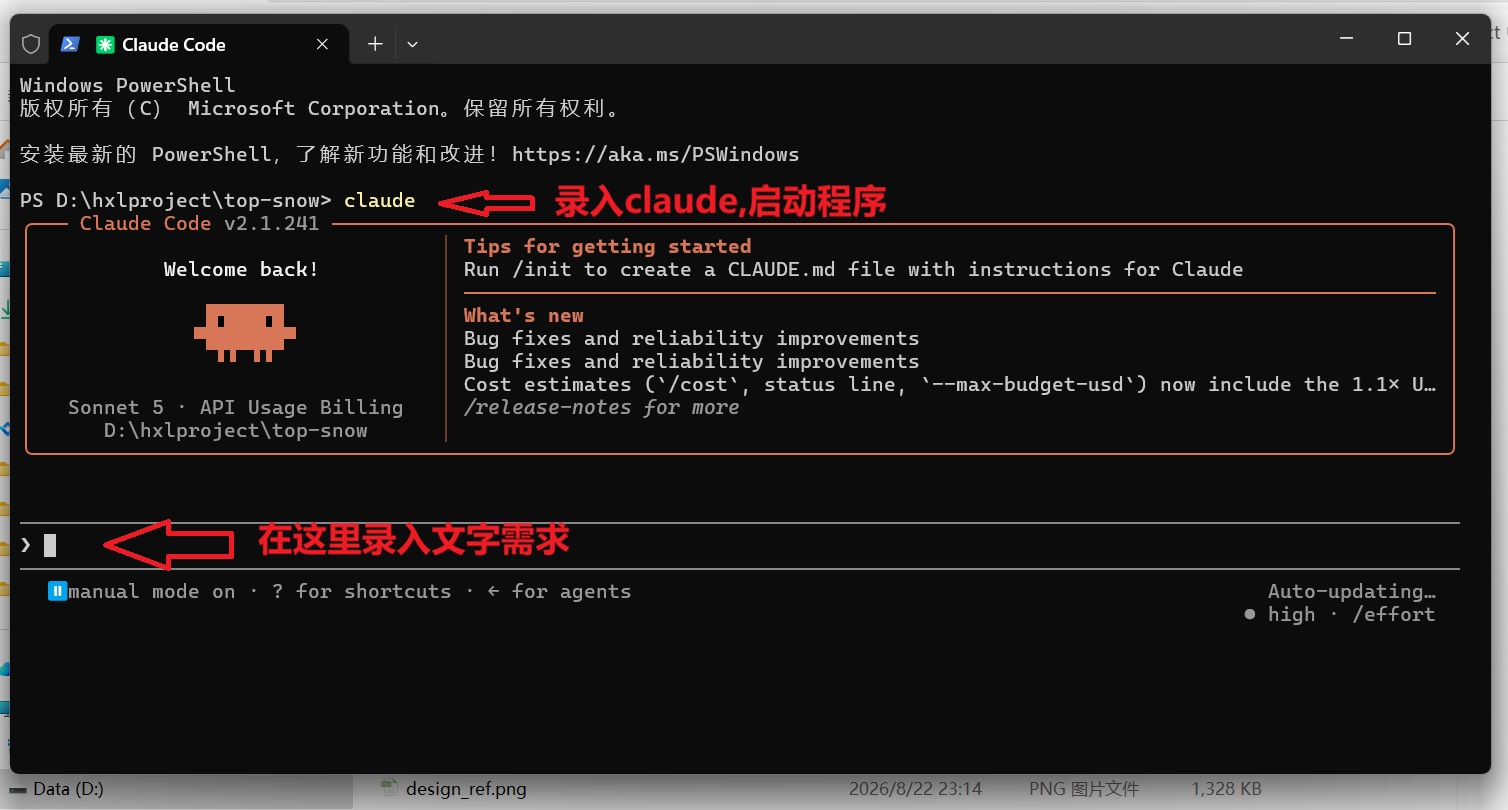The height and width of the screenshot is (810, 1508).
Task: Click the "Auto-updating…" status
Action: [x=1352, y=592]
